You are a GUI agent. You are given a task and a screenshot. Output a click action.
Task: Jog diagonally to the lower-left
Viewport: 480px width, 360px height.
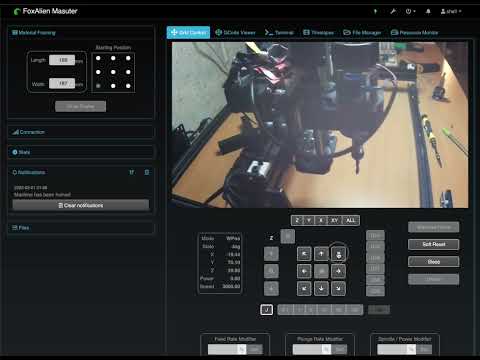click(x=304, y=289)
